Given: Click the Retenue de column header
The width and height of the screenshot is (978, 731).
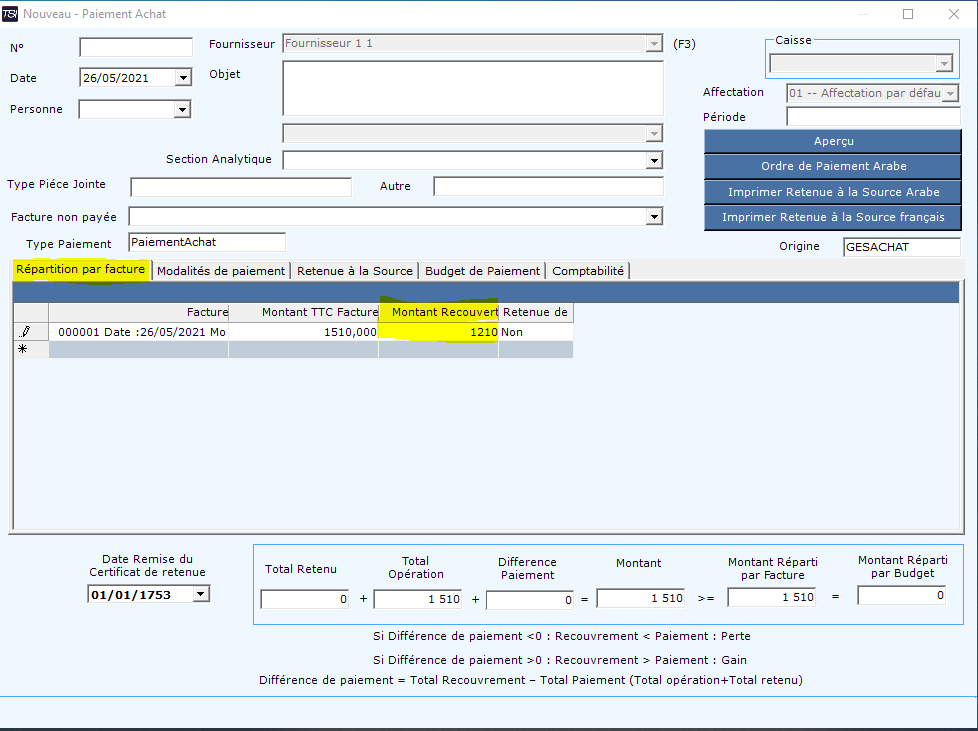Looking at the screenshot, I should click(536, 312).
